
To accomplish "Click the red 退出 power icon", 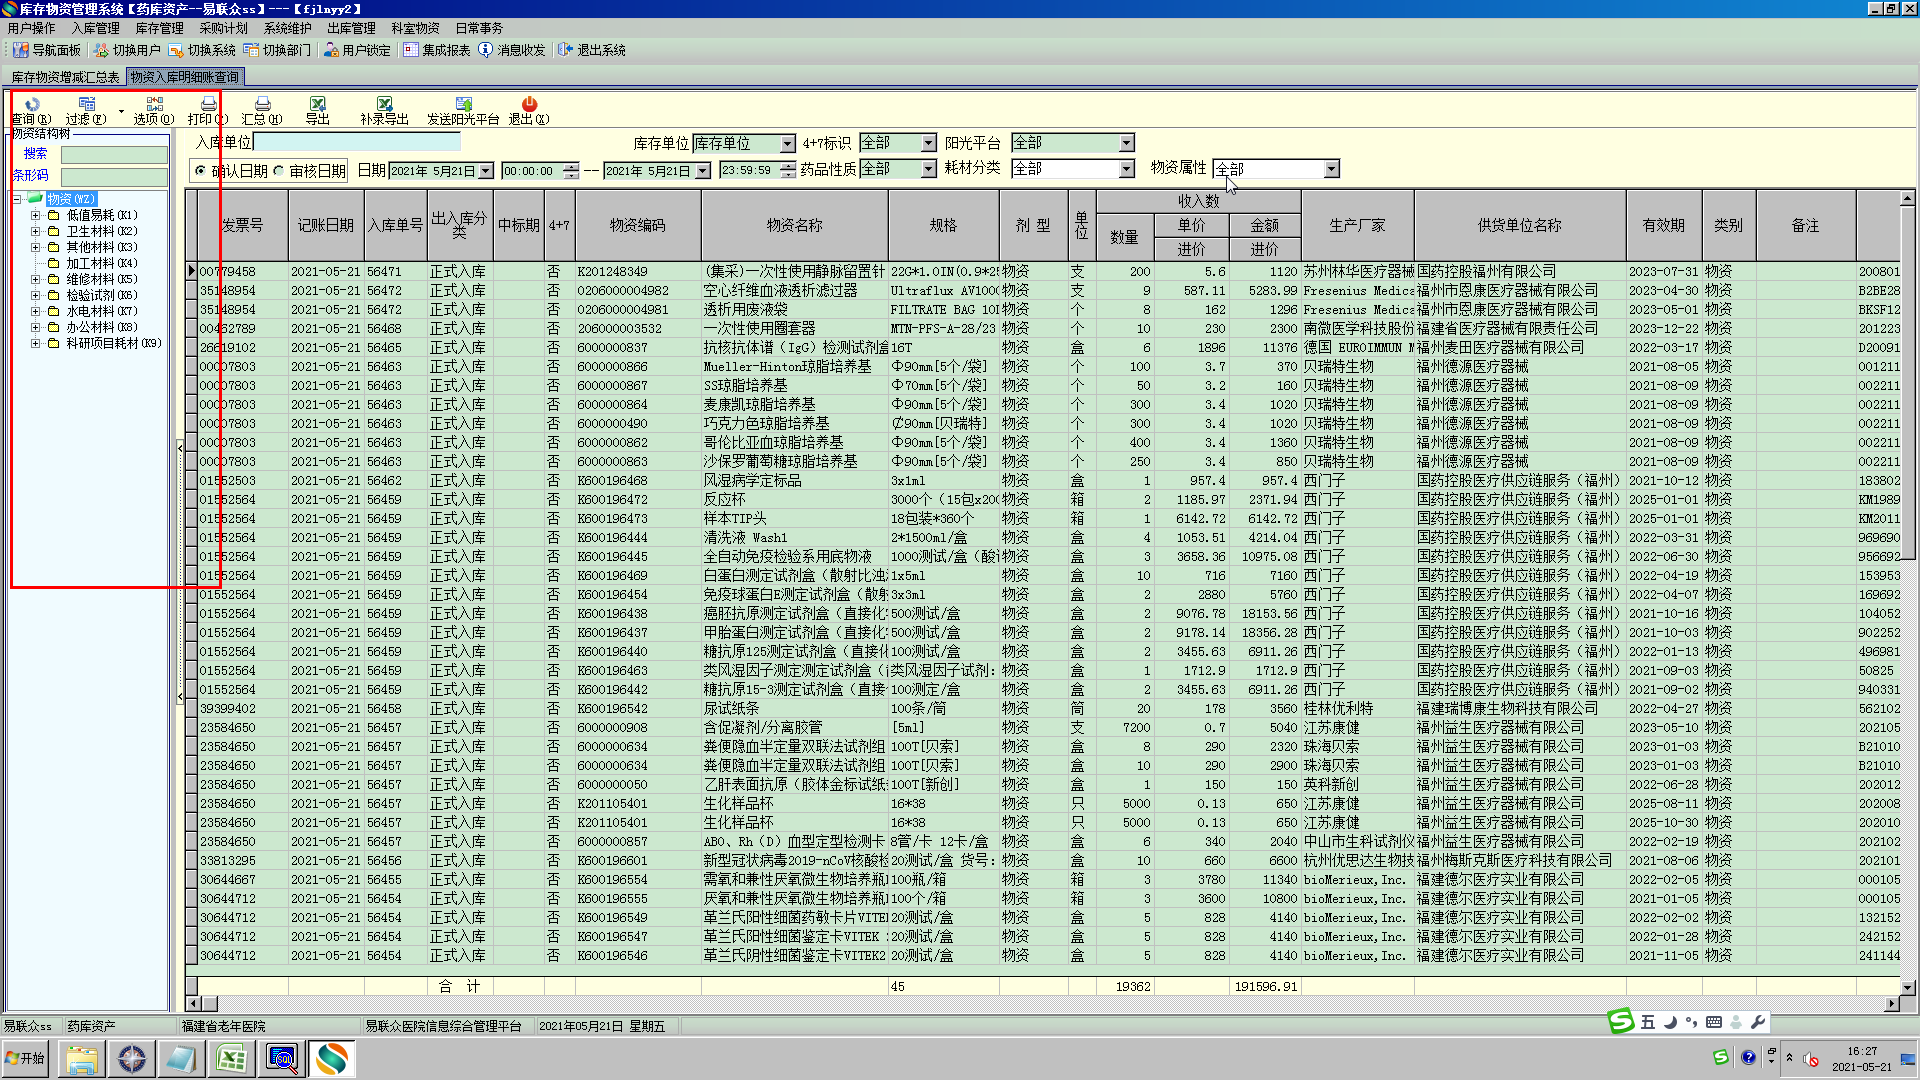I will [529, 105].
